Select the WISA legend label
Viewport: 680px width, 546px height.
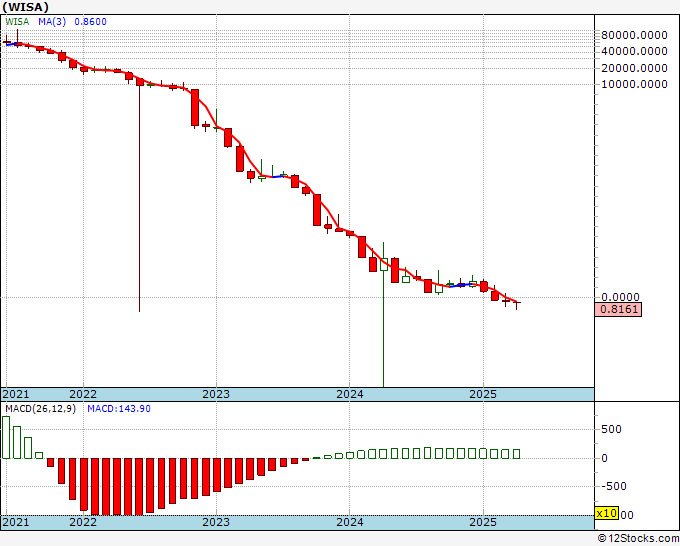click(17, 22)
